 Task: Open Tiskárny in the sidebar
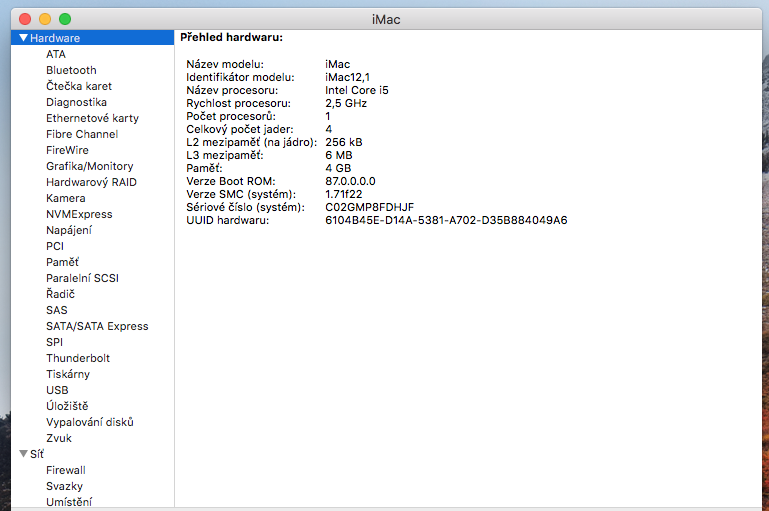68,374
